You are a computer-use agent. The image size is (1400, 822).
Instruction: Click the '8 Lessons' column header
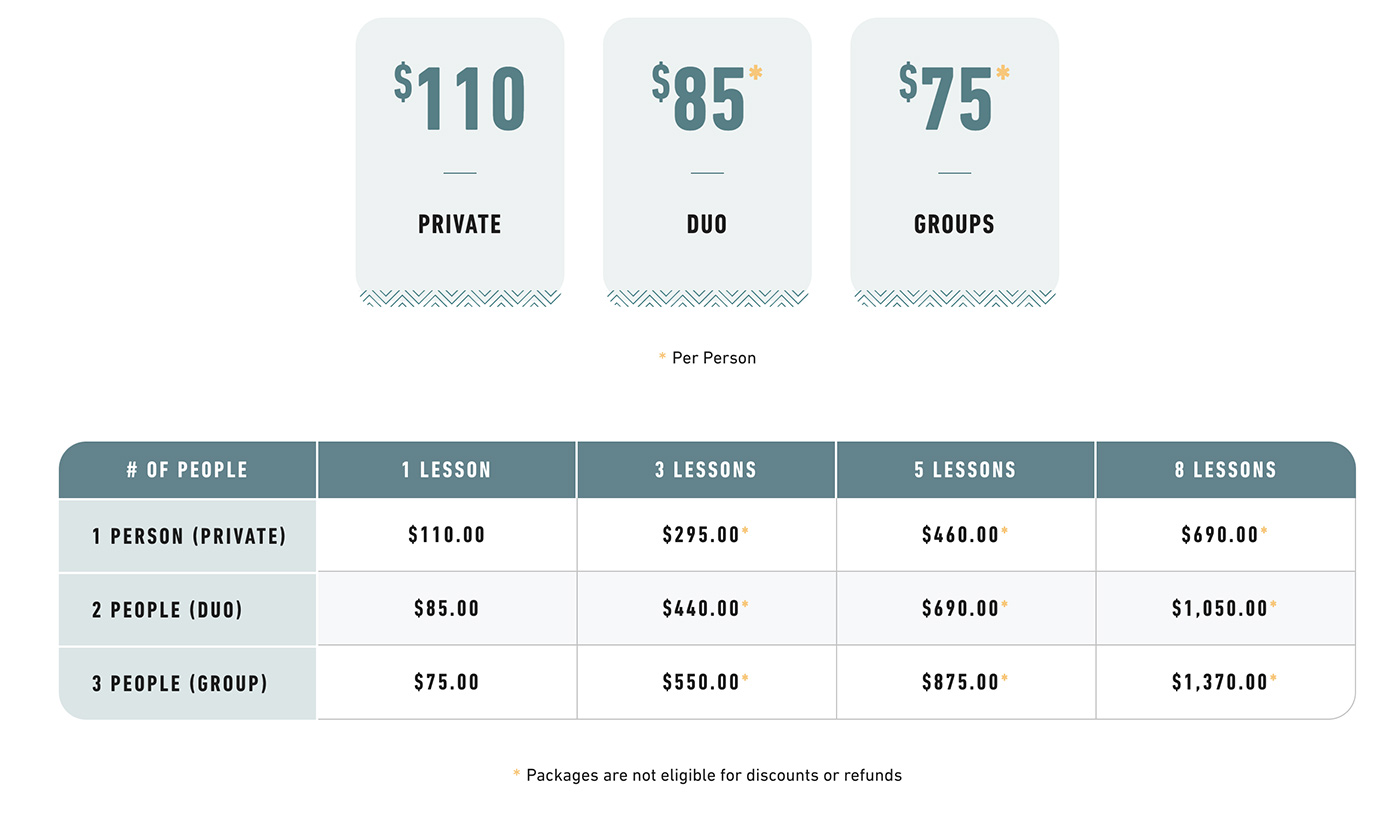pyautogui.click(x=1225, y=470)
